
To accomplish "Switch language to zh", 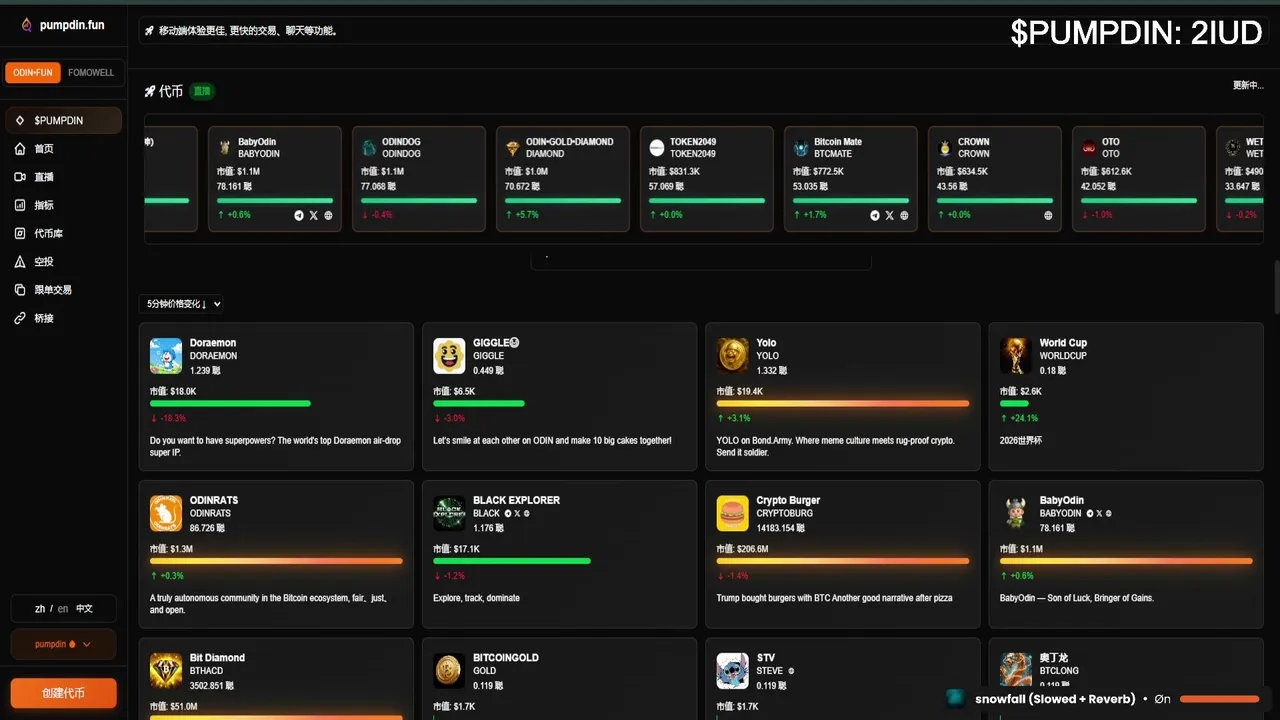I will click(40, 608).
